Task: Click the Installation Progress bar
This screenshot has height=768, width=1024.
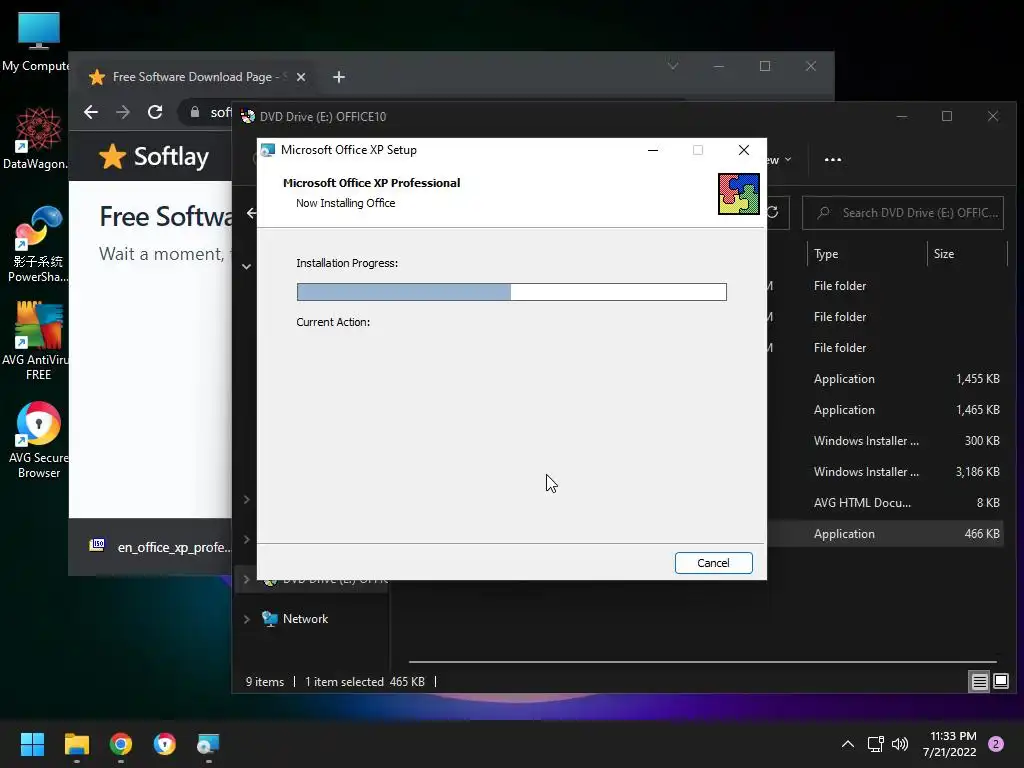Action: pos(511,292)
